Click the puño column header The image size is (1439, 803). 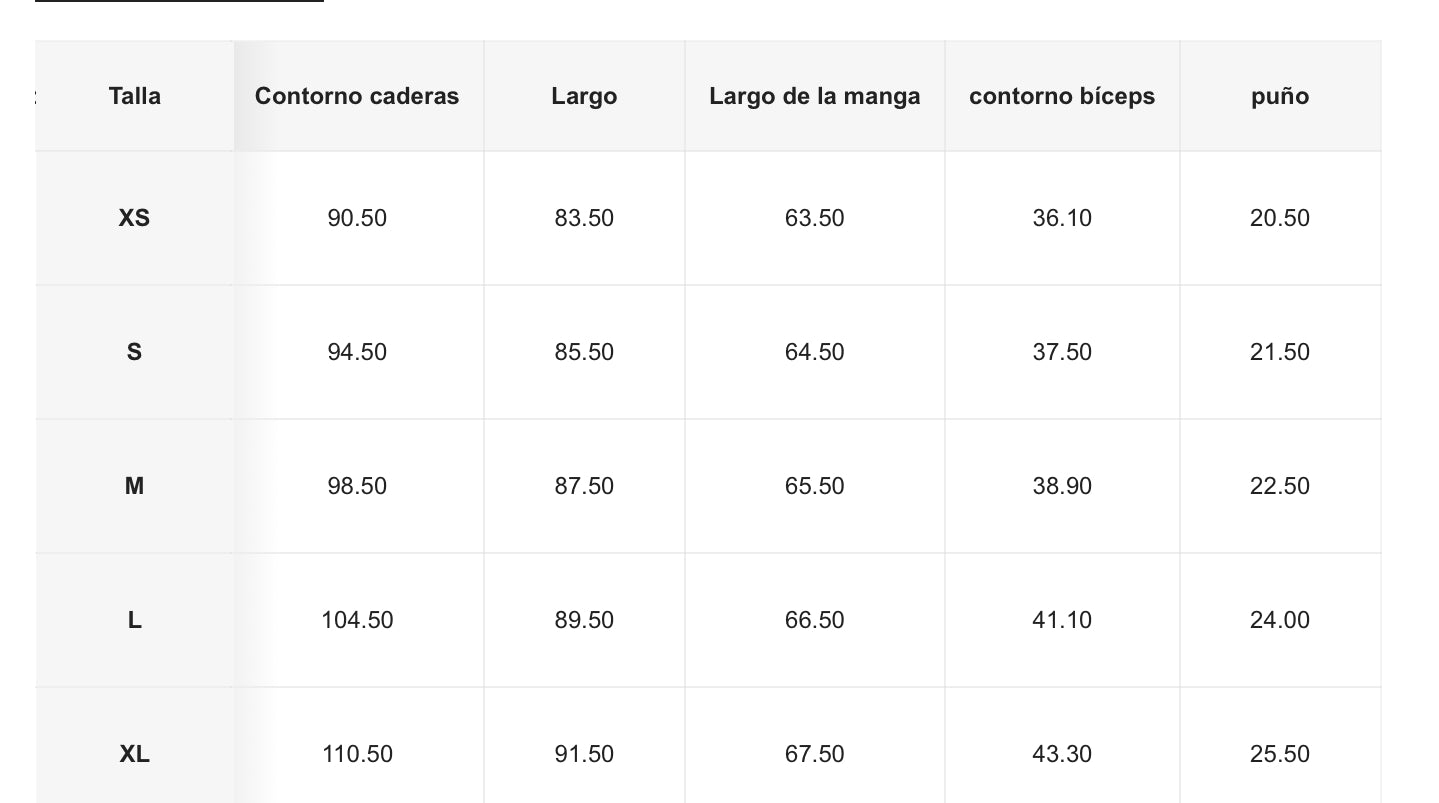point(1279,96)
